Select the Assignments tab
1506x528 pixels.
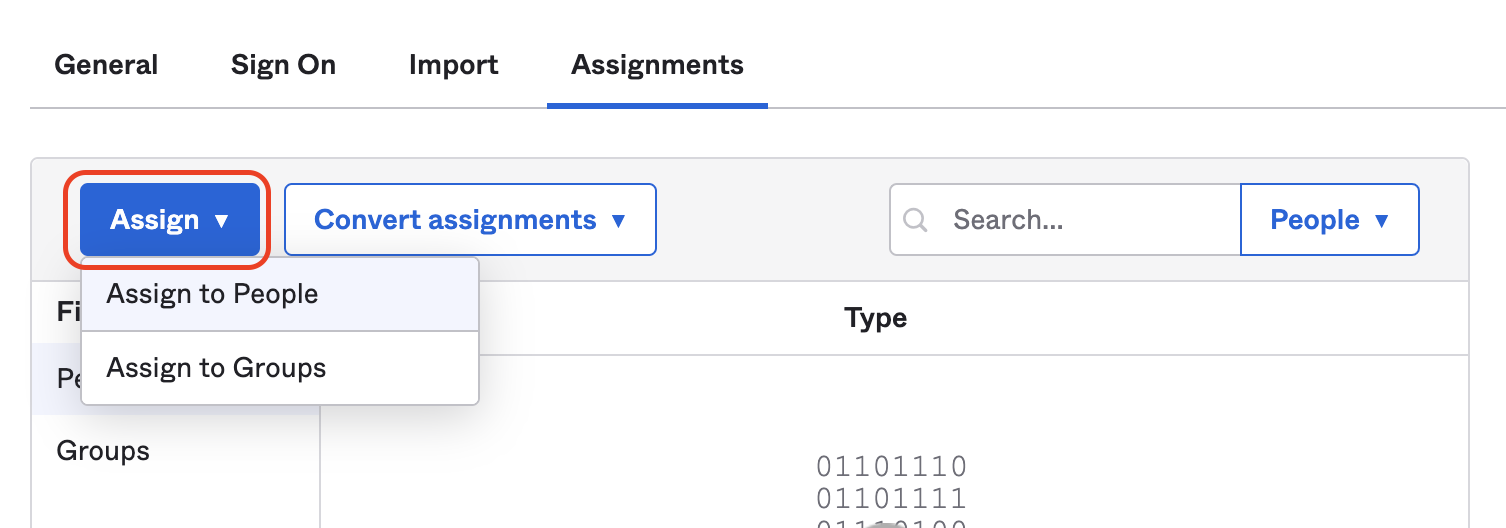point(657,66)
